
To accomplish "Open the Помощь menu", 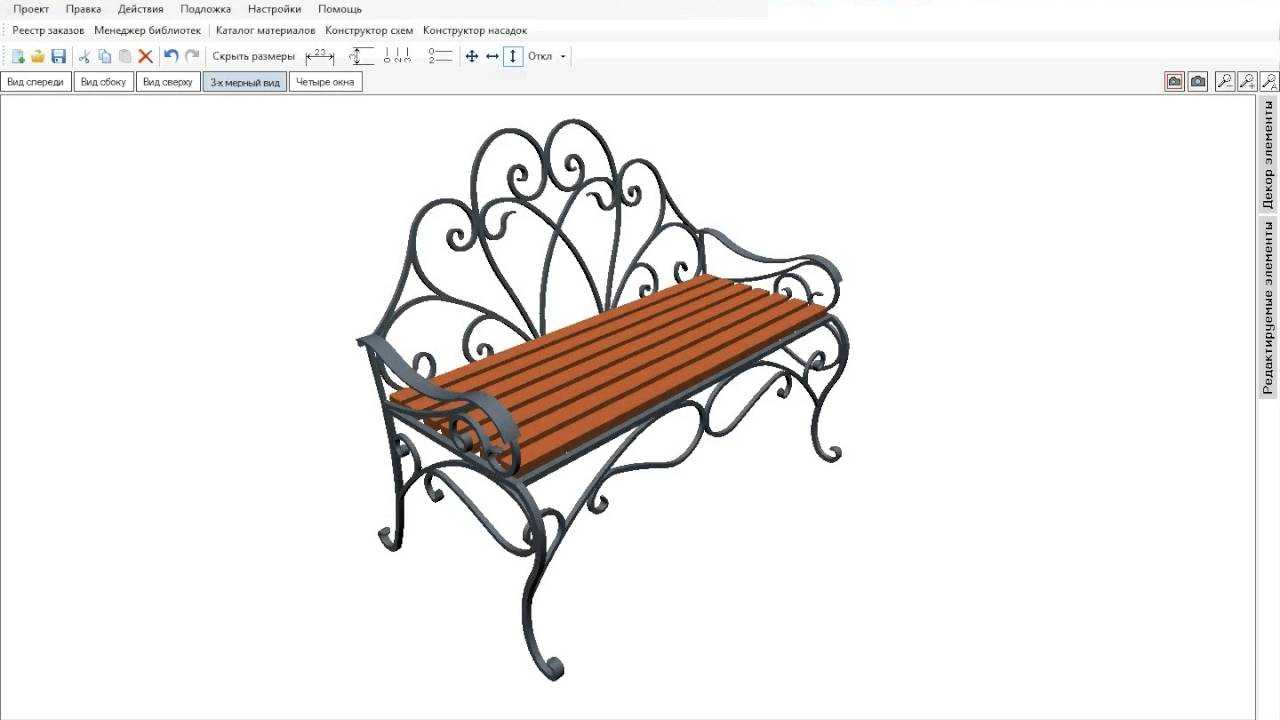I will [x=340, y=9].
